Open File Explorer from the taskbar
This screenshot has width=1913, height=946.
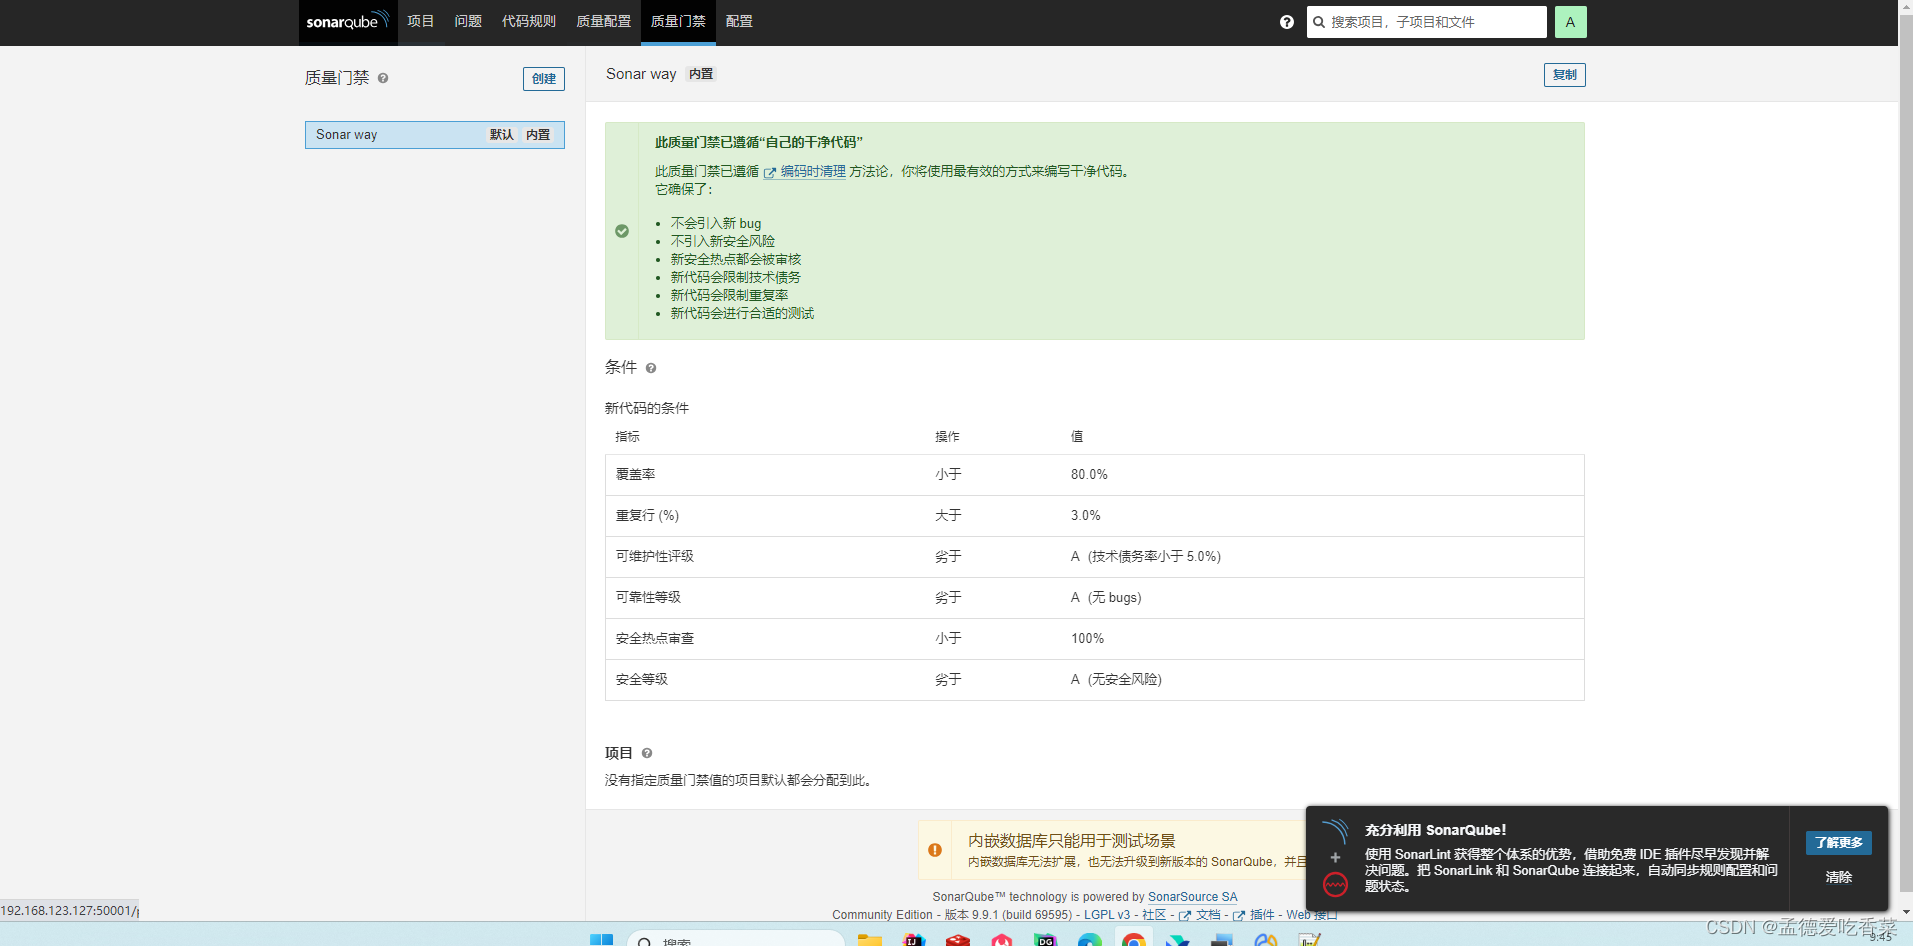click(870, 940)
